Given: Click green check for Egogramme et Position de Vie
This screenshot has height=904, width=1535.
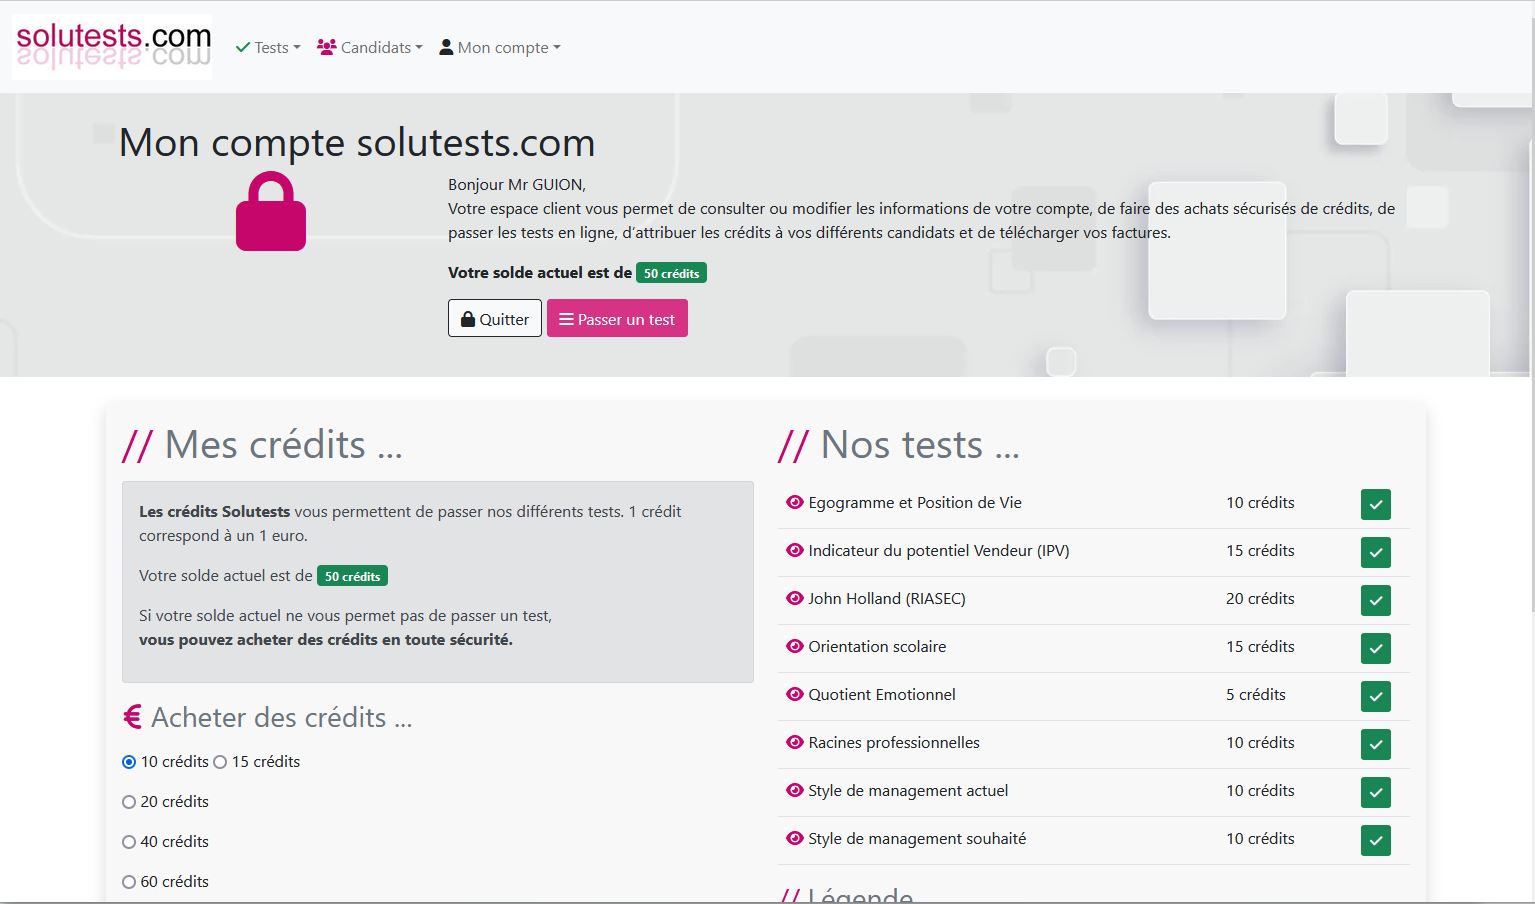Looking at the screenshot, I should pos(1376,504).
